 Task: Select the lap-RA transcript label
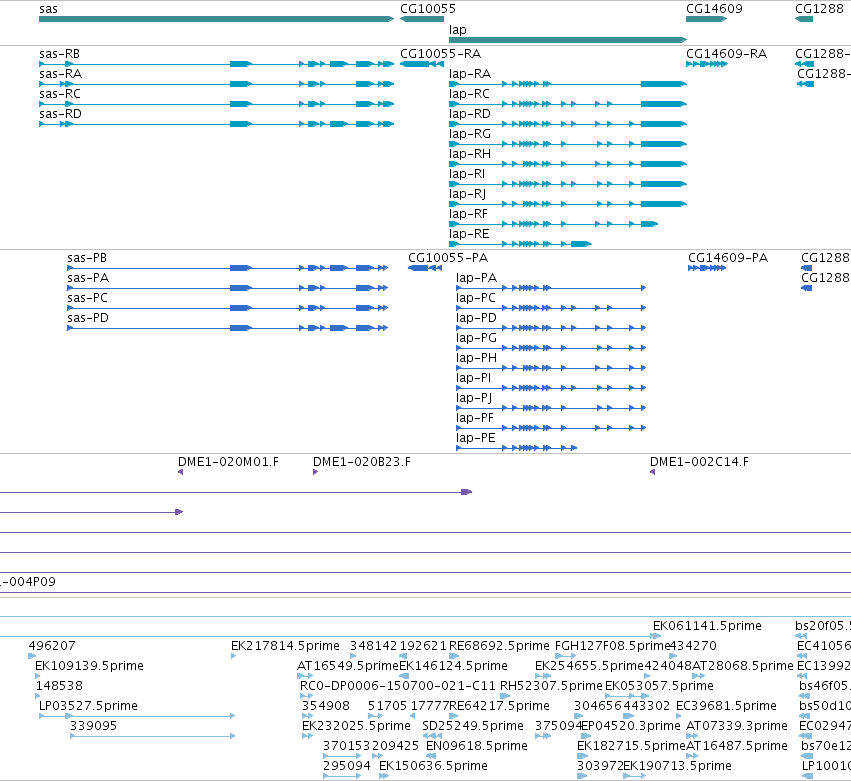tap(470, 74)
